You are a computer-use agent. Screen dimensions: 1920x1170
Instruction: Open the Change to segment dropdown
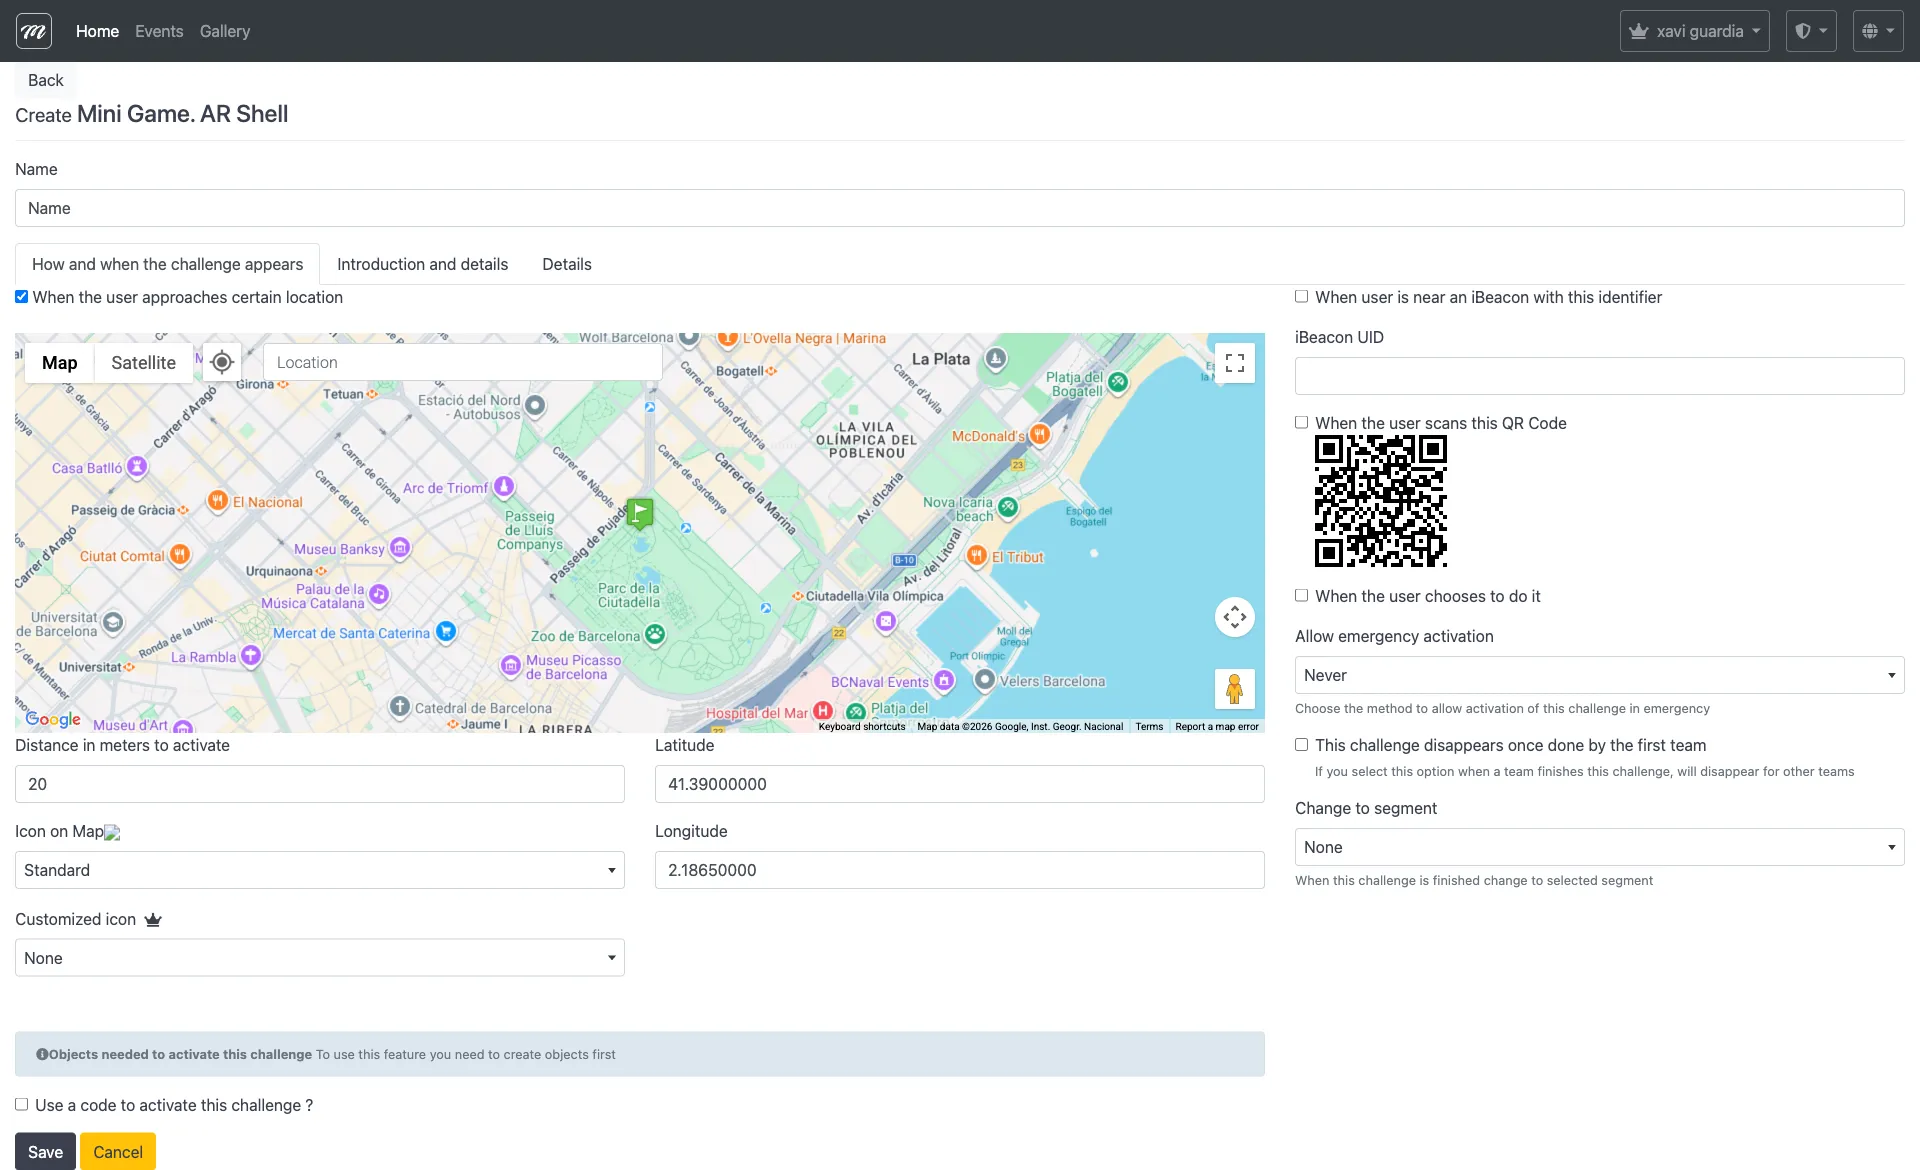1599,847
